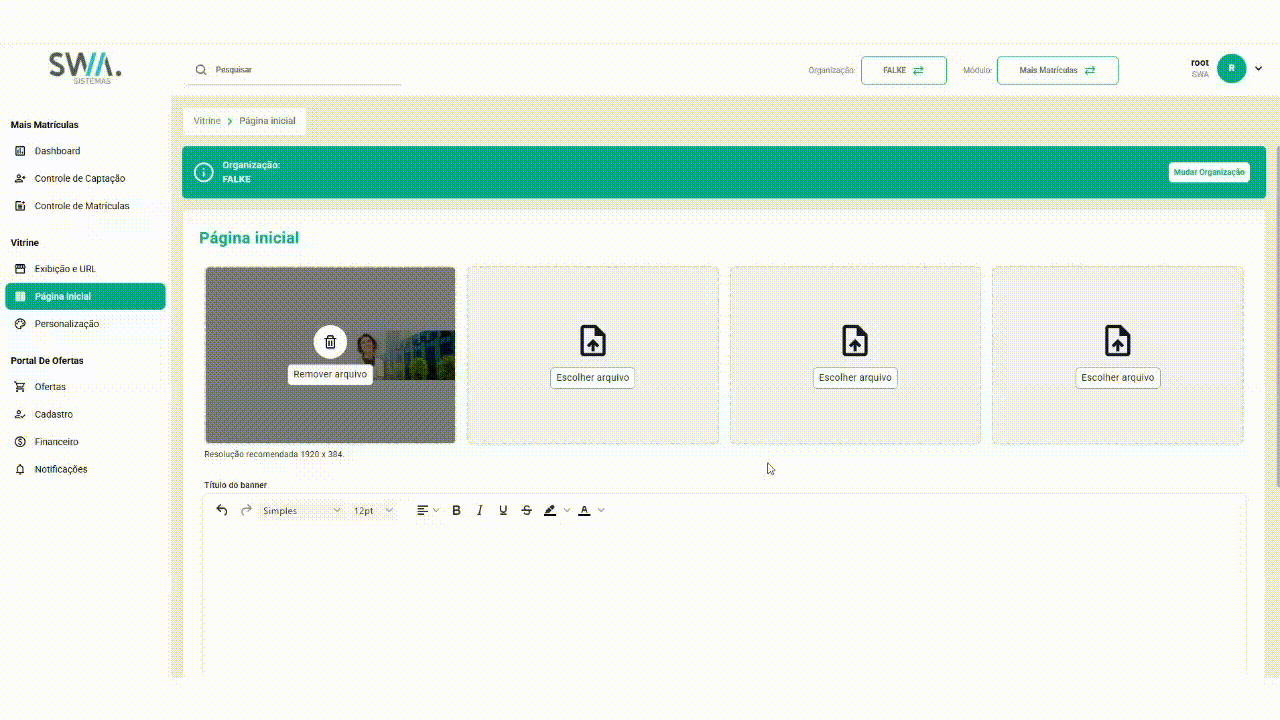Toggle strikethrough formatting
The height and width of the screenshot is (720, 1280).
[x=527, y=510]
